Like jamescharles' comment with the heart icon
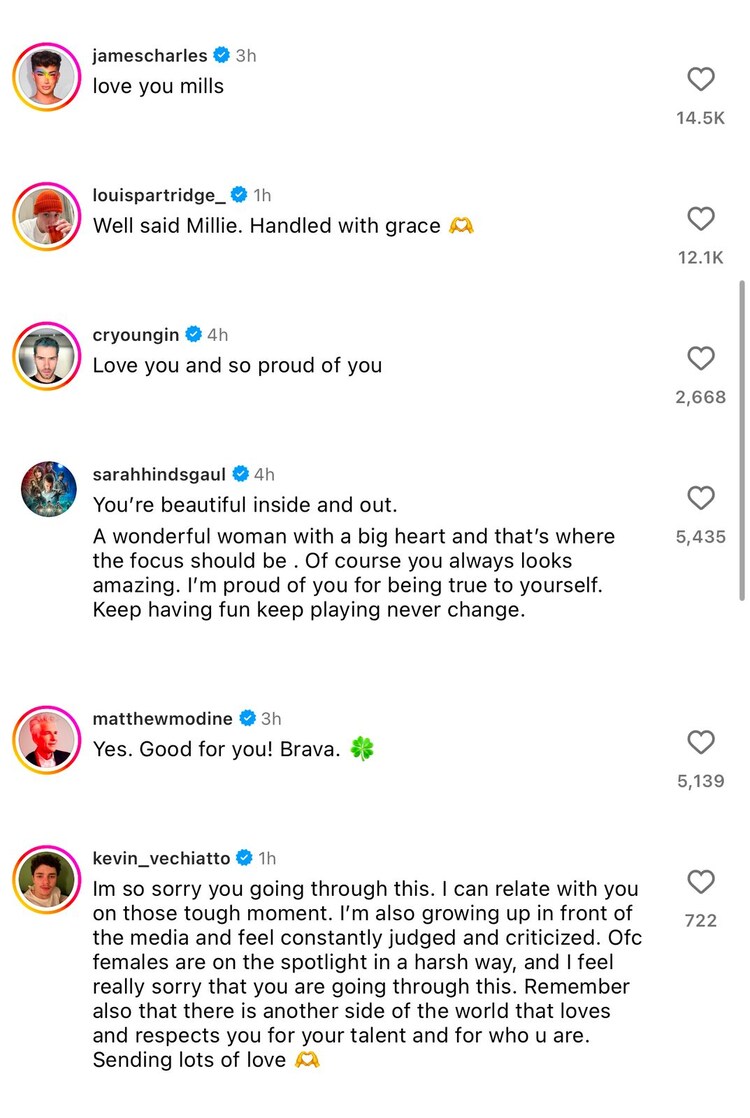Image resolution: width=750 pixels, height=1118 pixels. [x=701, y=80]
